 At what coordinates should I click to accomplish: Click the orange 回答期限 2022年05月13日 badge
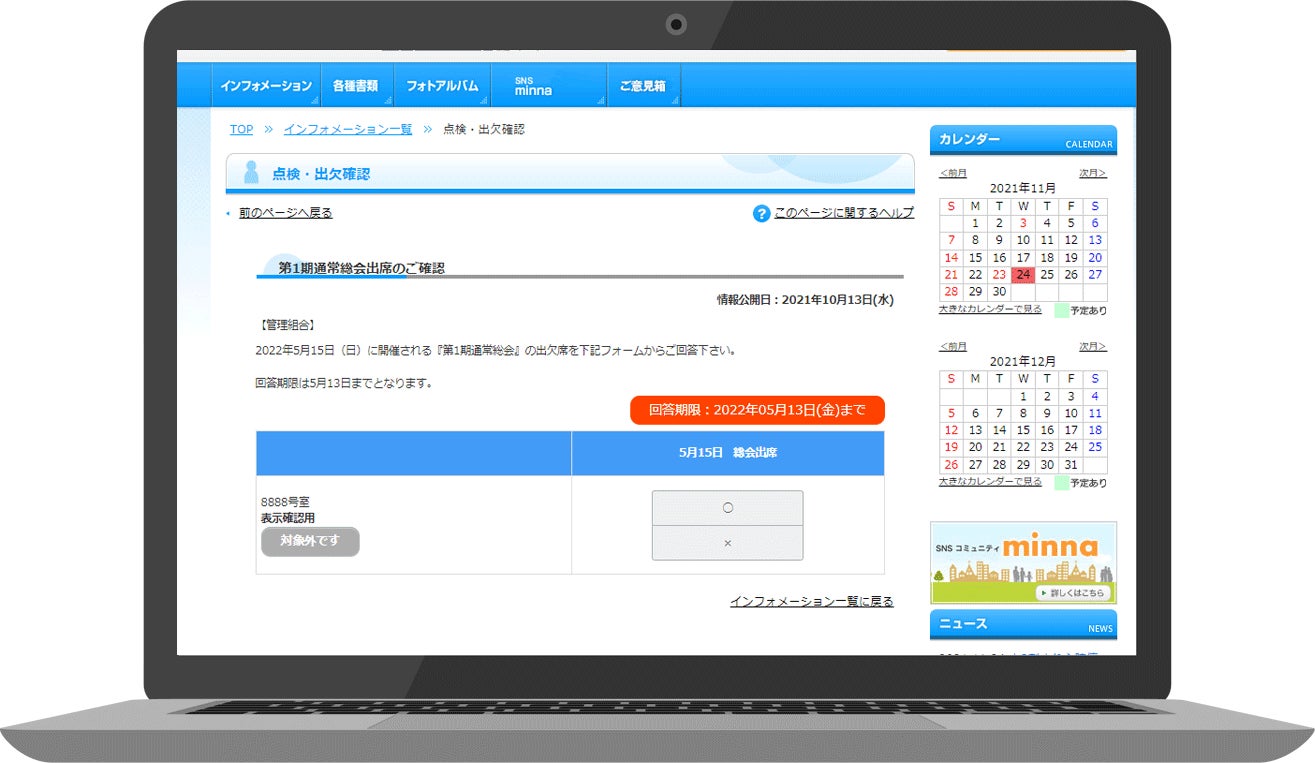pos(757,410)
